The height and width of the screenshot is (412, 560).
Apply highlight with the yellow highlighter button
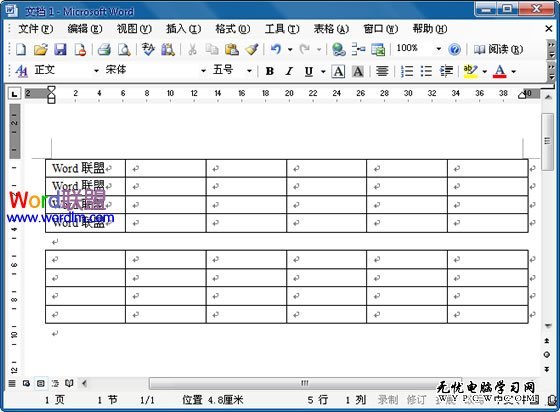click(x=471, y=71)
